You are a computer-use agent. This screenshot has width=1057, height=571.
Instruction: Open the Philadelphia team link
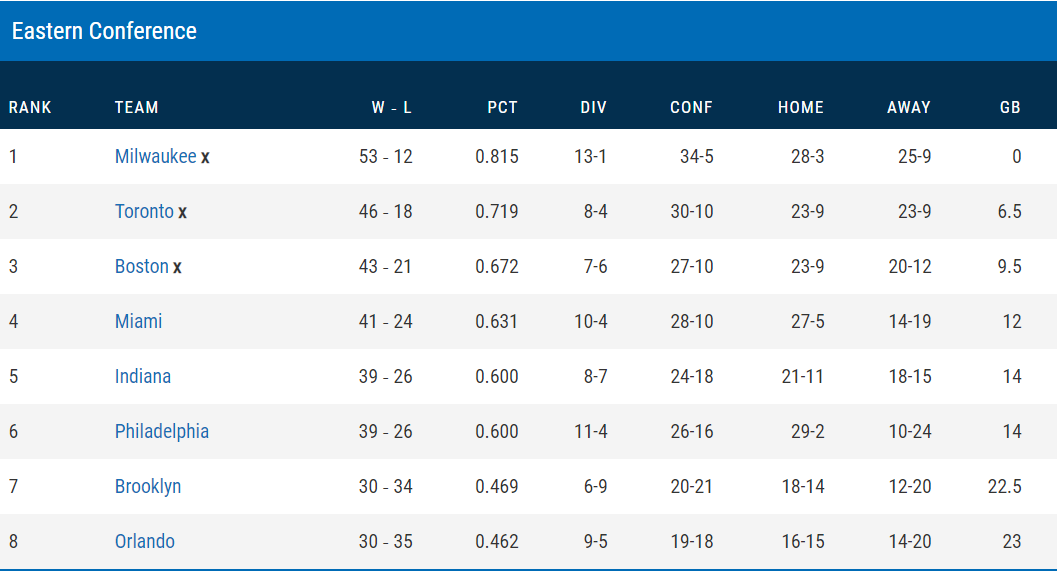[161, 431]
